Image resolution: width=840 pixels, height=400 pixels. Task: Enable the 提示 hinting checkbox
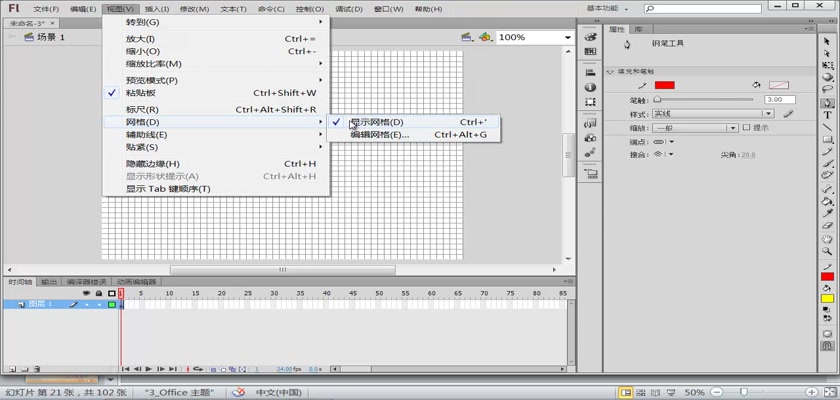[x=746, y=128]
